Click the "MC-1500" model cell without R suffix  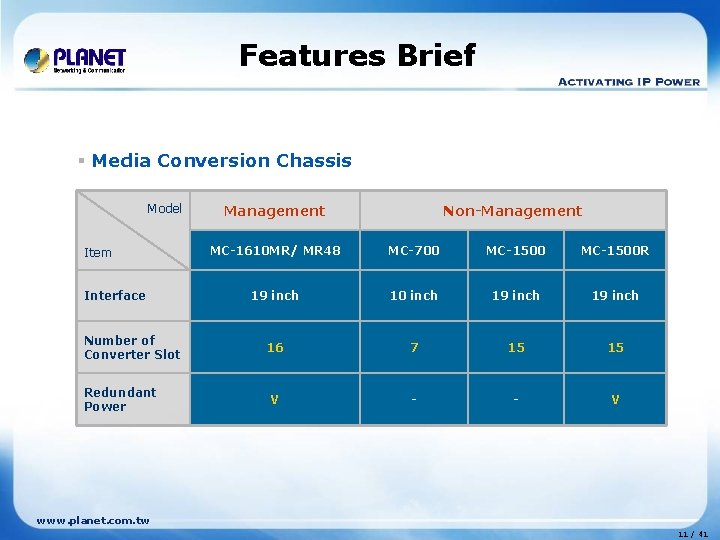click(516, 250)
